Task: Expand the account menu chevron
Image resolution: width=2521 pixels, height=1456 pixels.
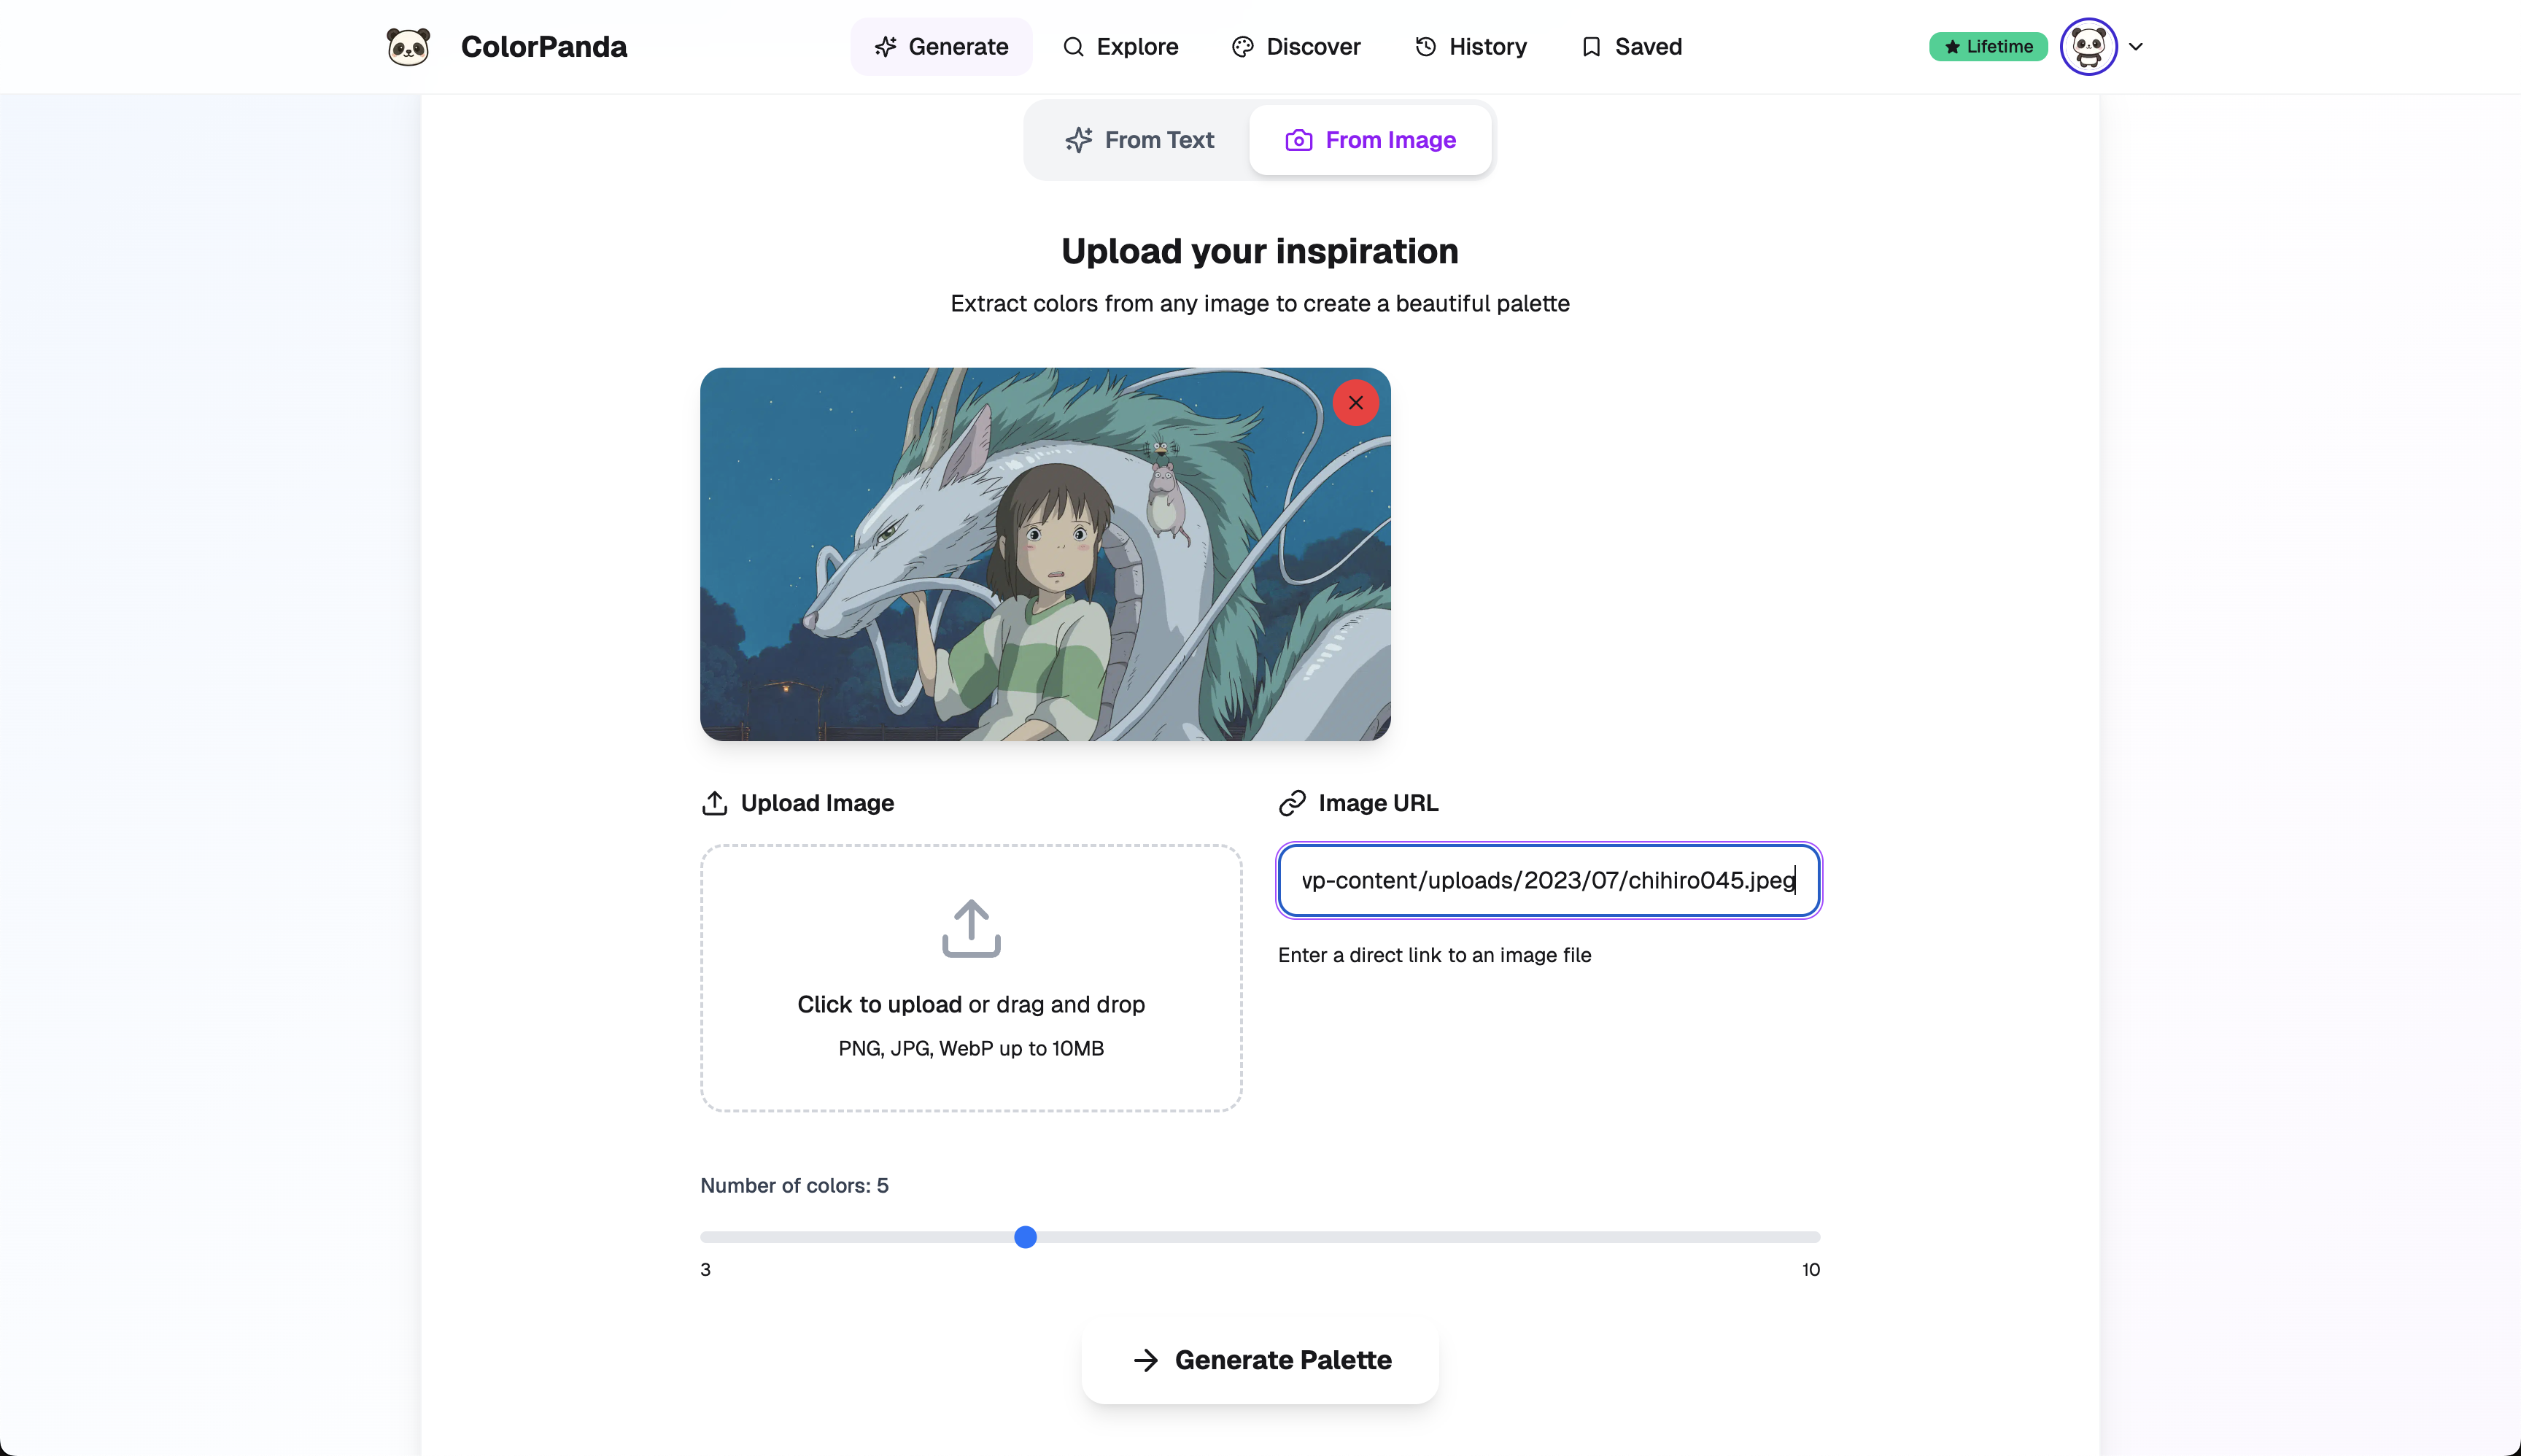Action: (2136, 47)
